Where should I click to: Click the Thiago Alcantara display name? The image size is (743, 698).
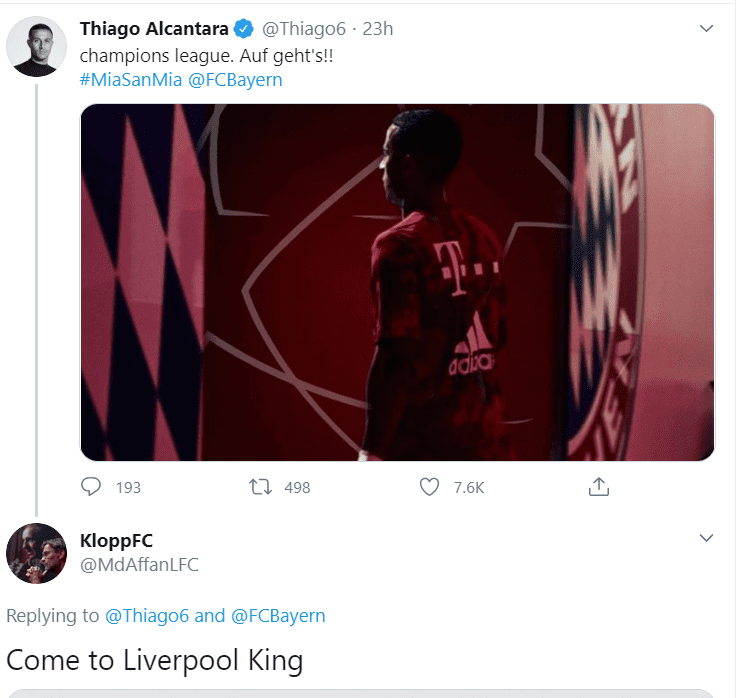tap(153, 29)
